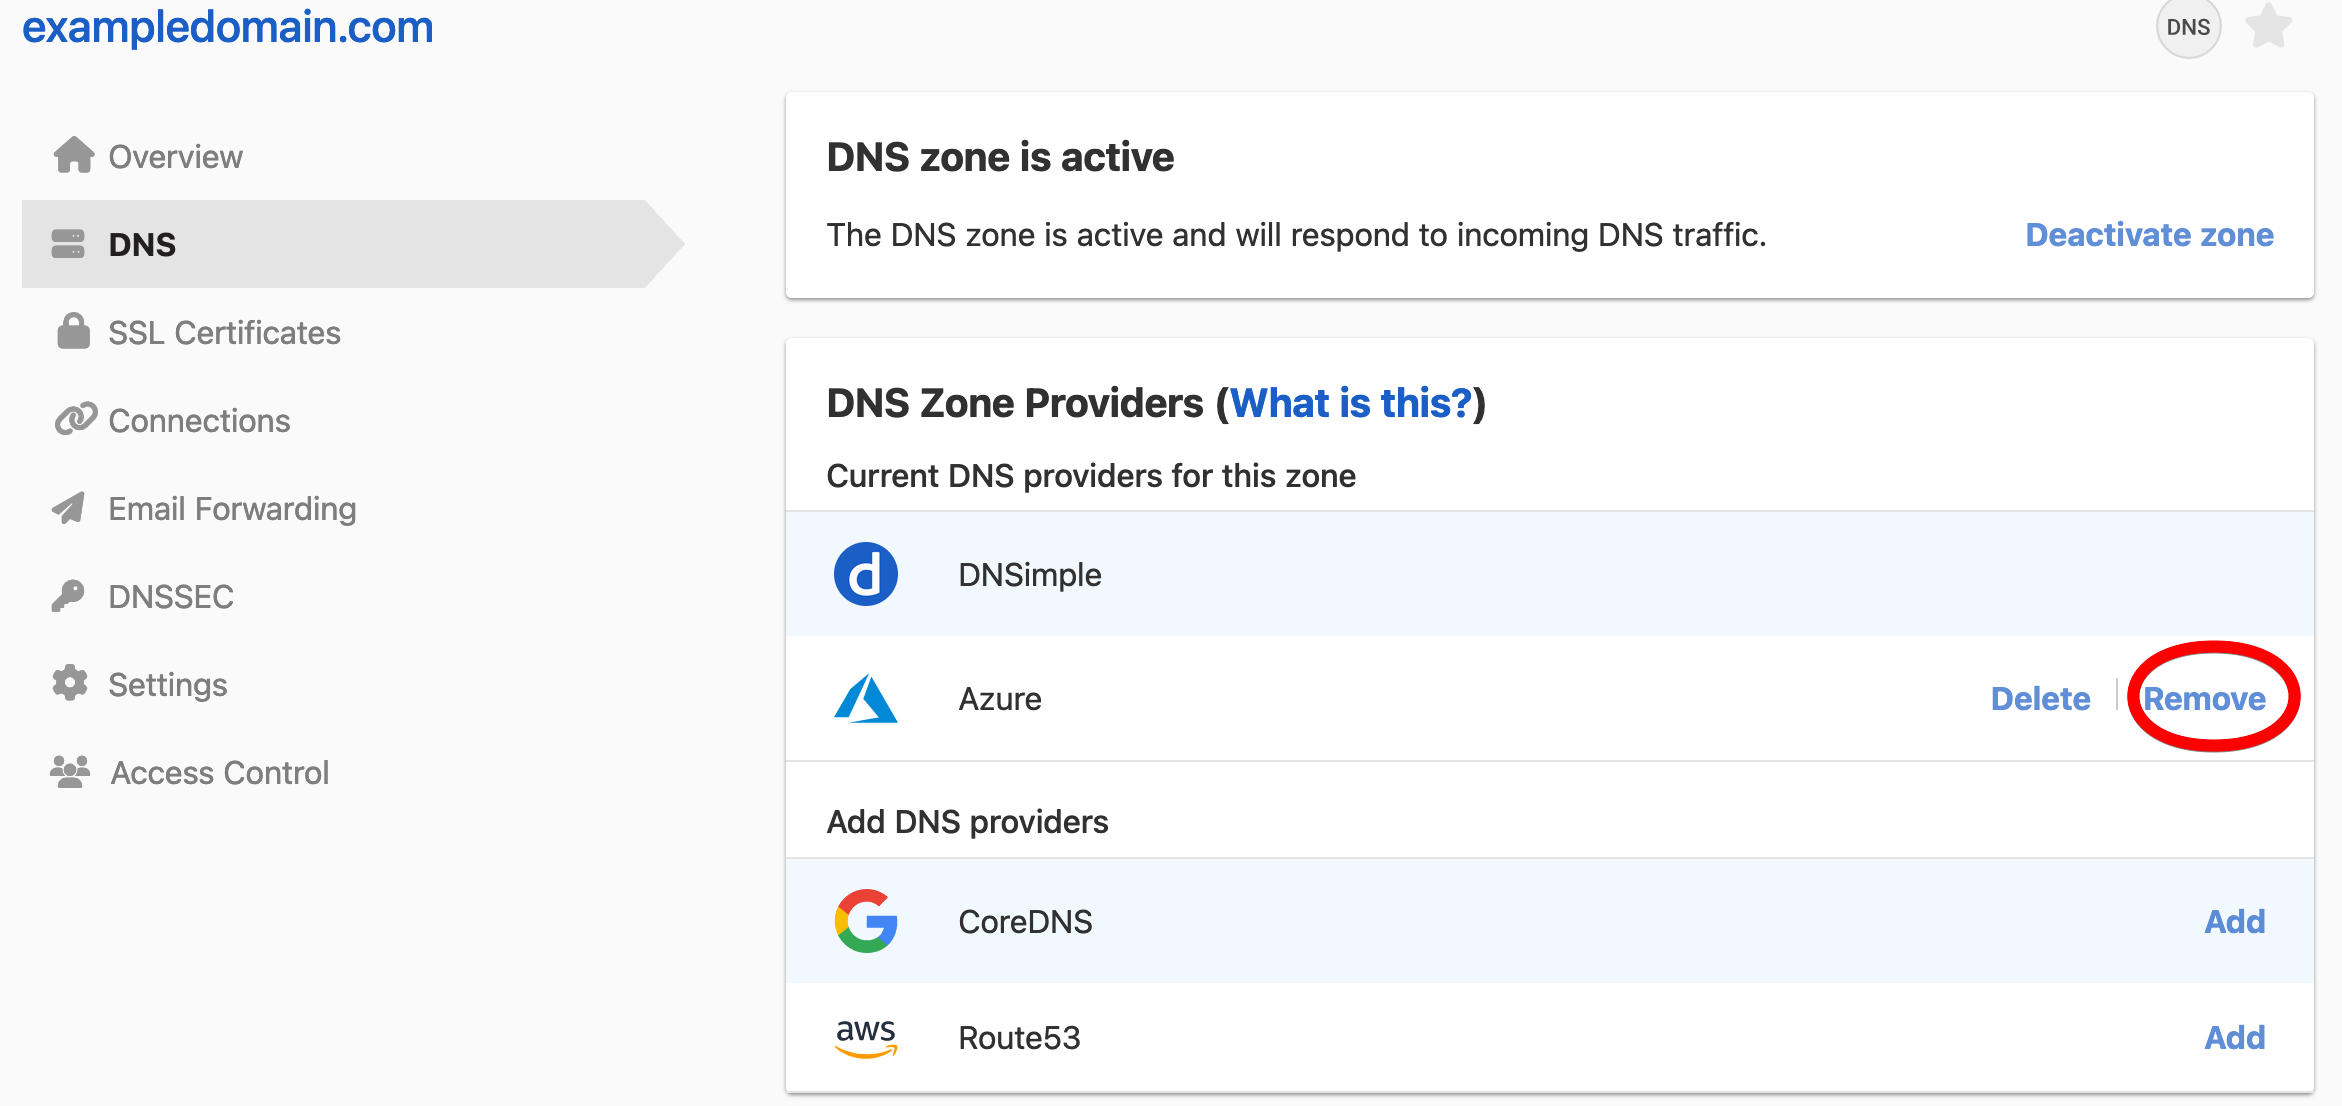
Task: Click the Google logo next to CoreDNS
Action: coord(865,921)
